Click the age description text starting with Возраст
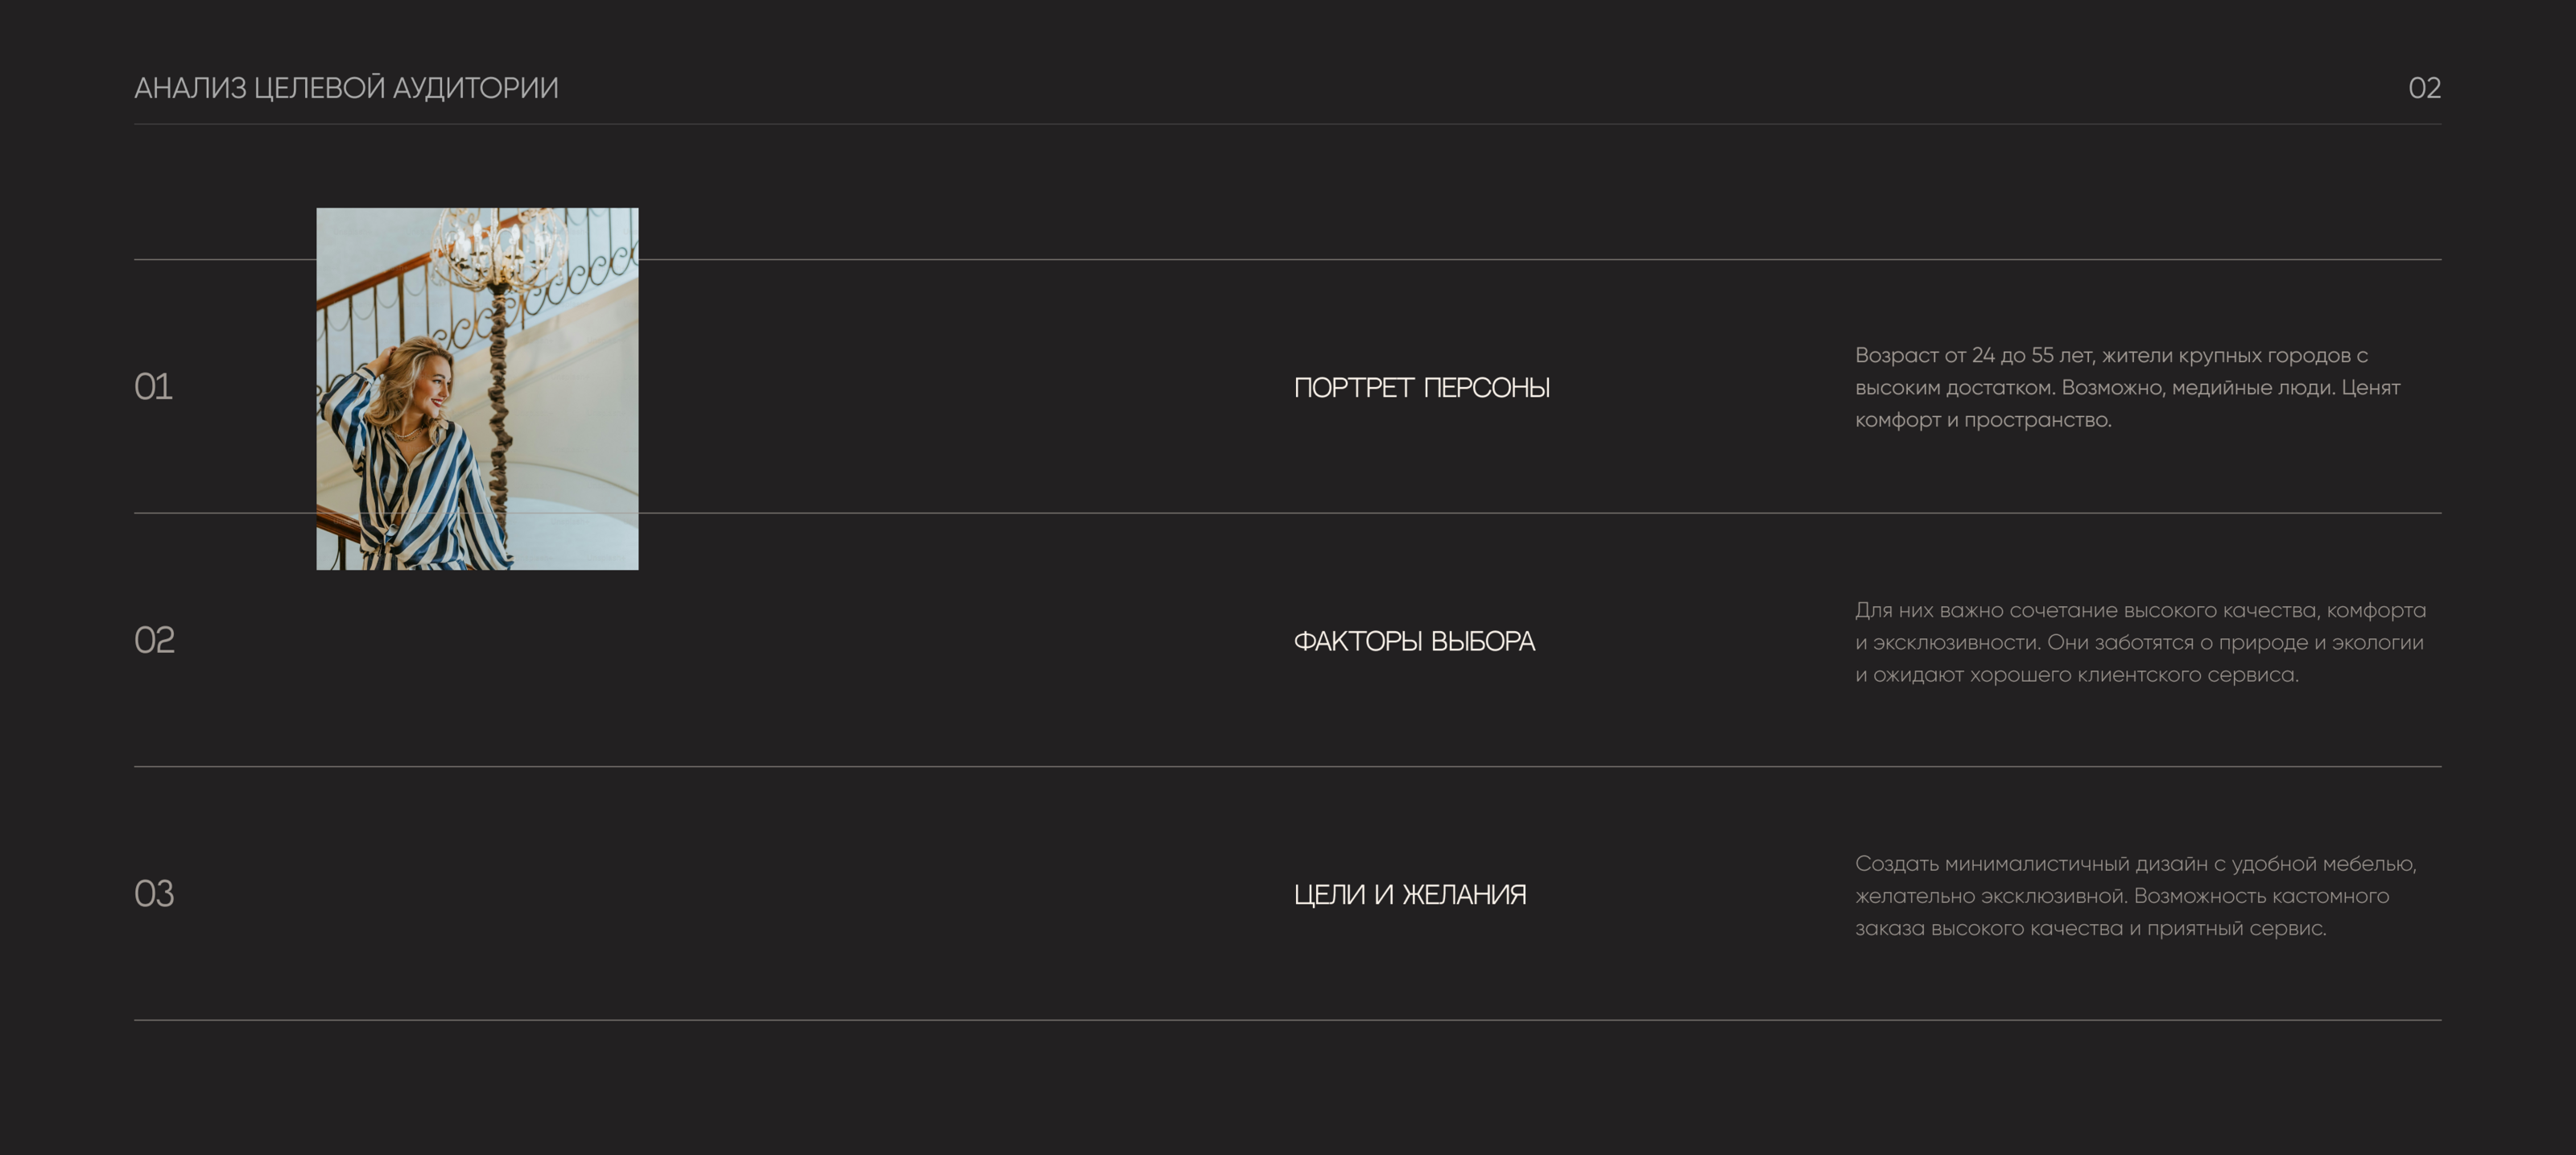 pos(2126,387)
